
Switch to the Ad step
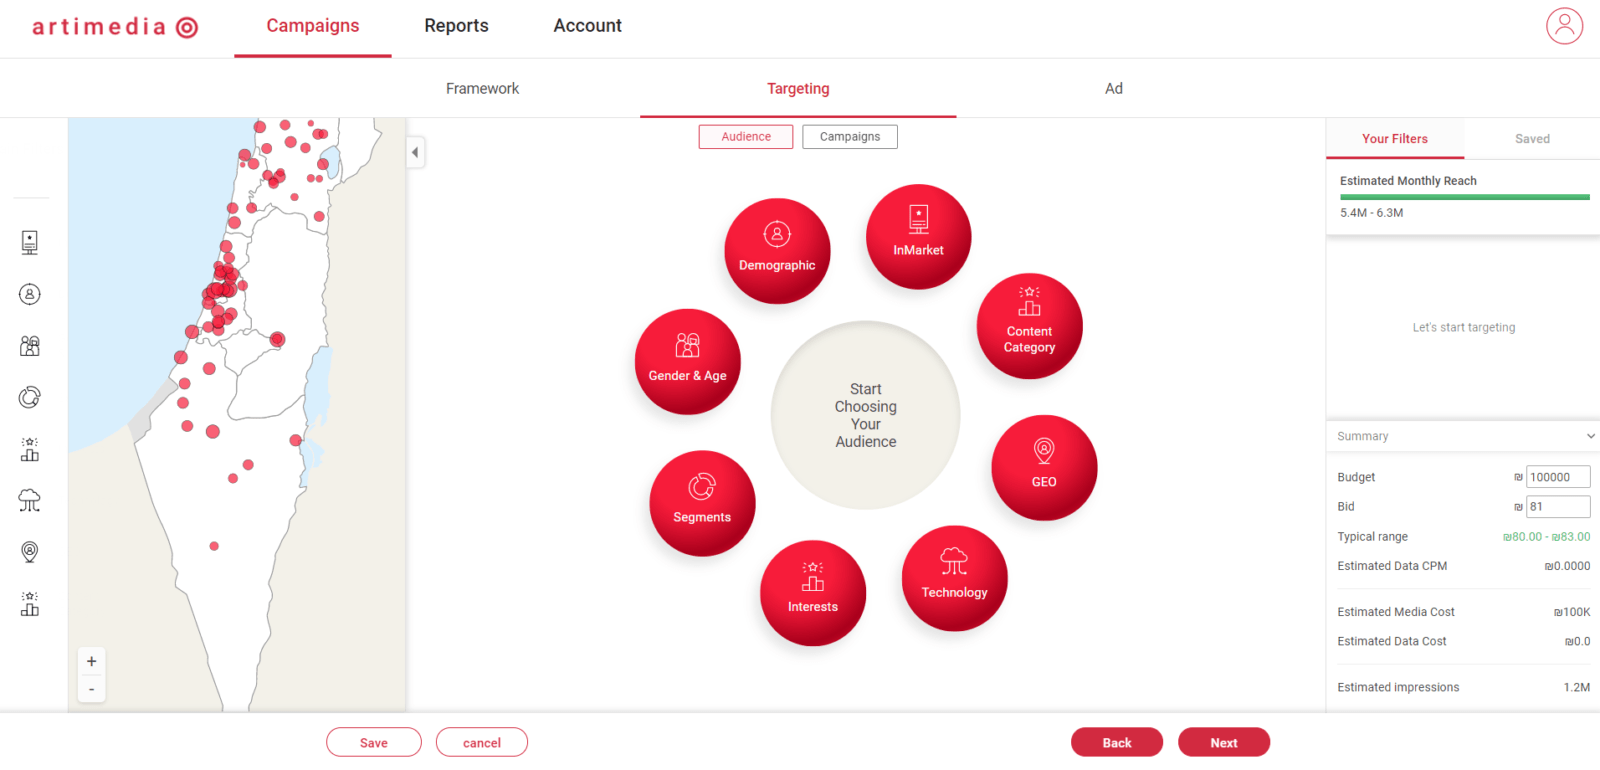pos(1114,88)
